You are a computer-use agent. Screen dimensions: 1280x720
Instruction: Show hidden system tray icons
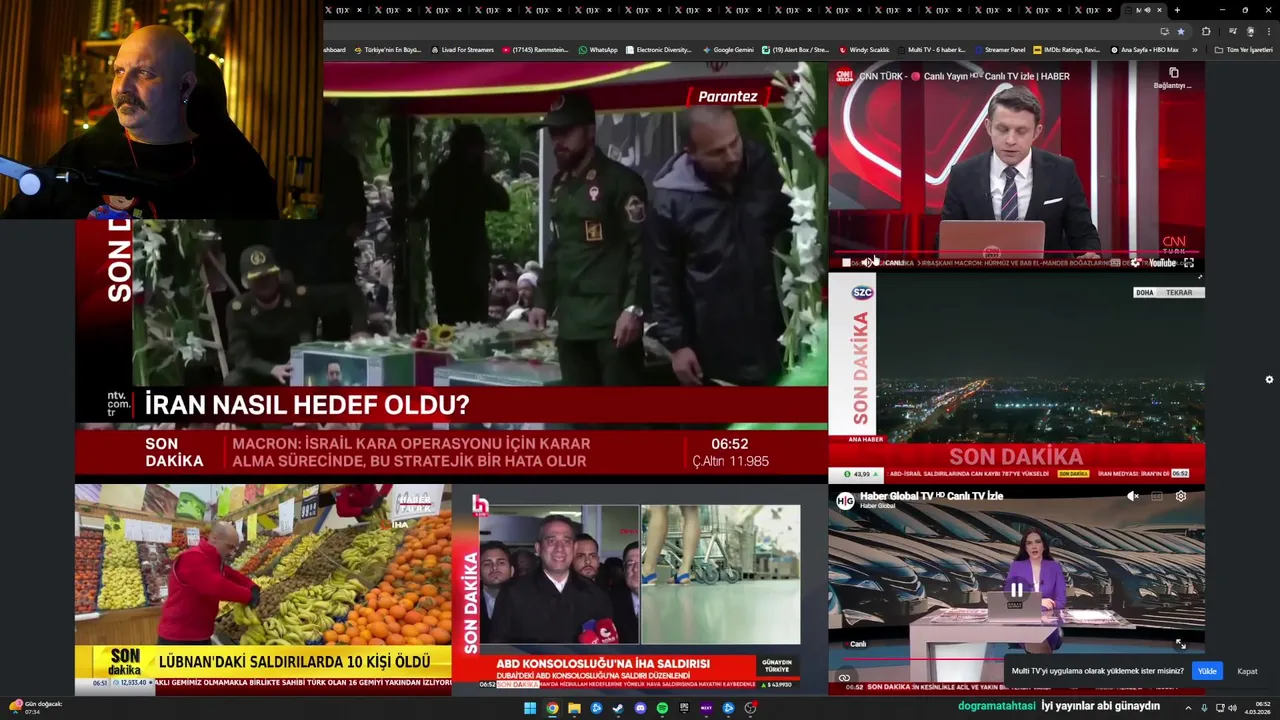1188,708
